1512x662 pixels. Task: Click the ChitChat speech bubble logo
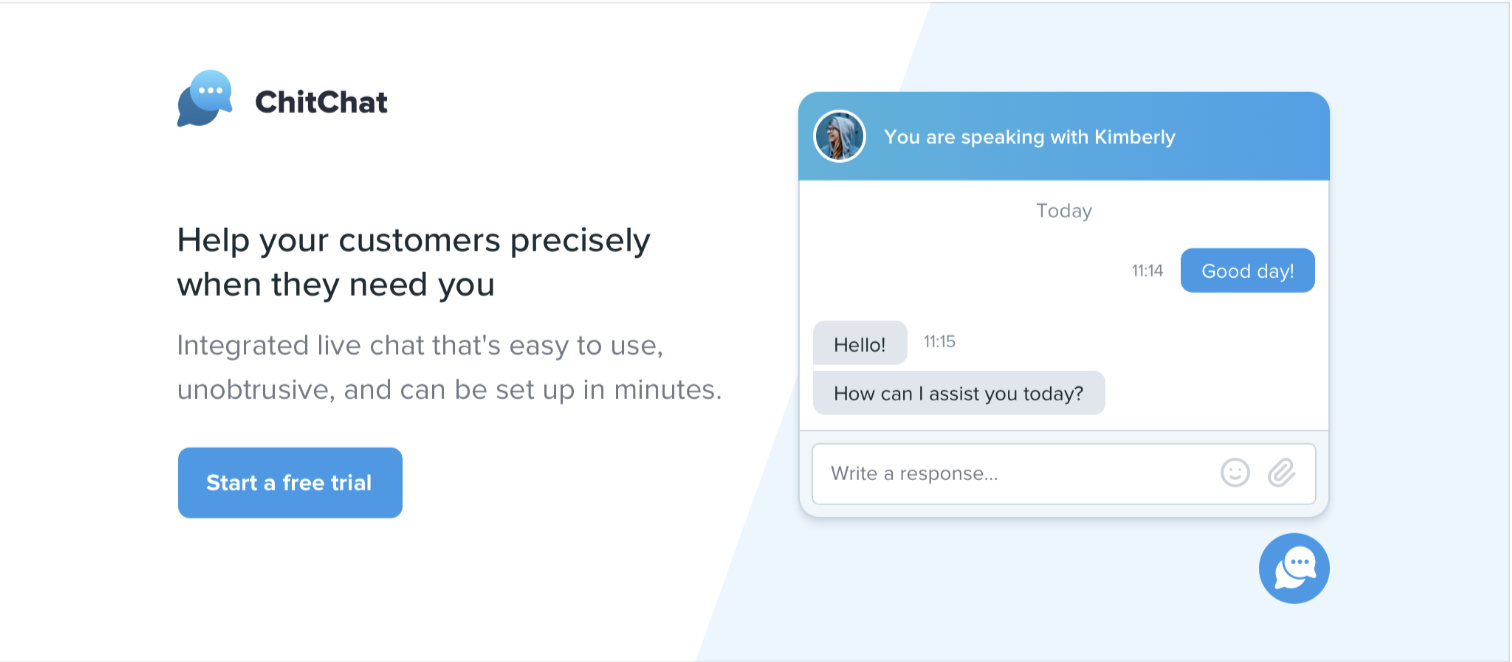coord(205,98)
